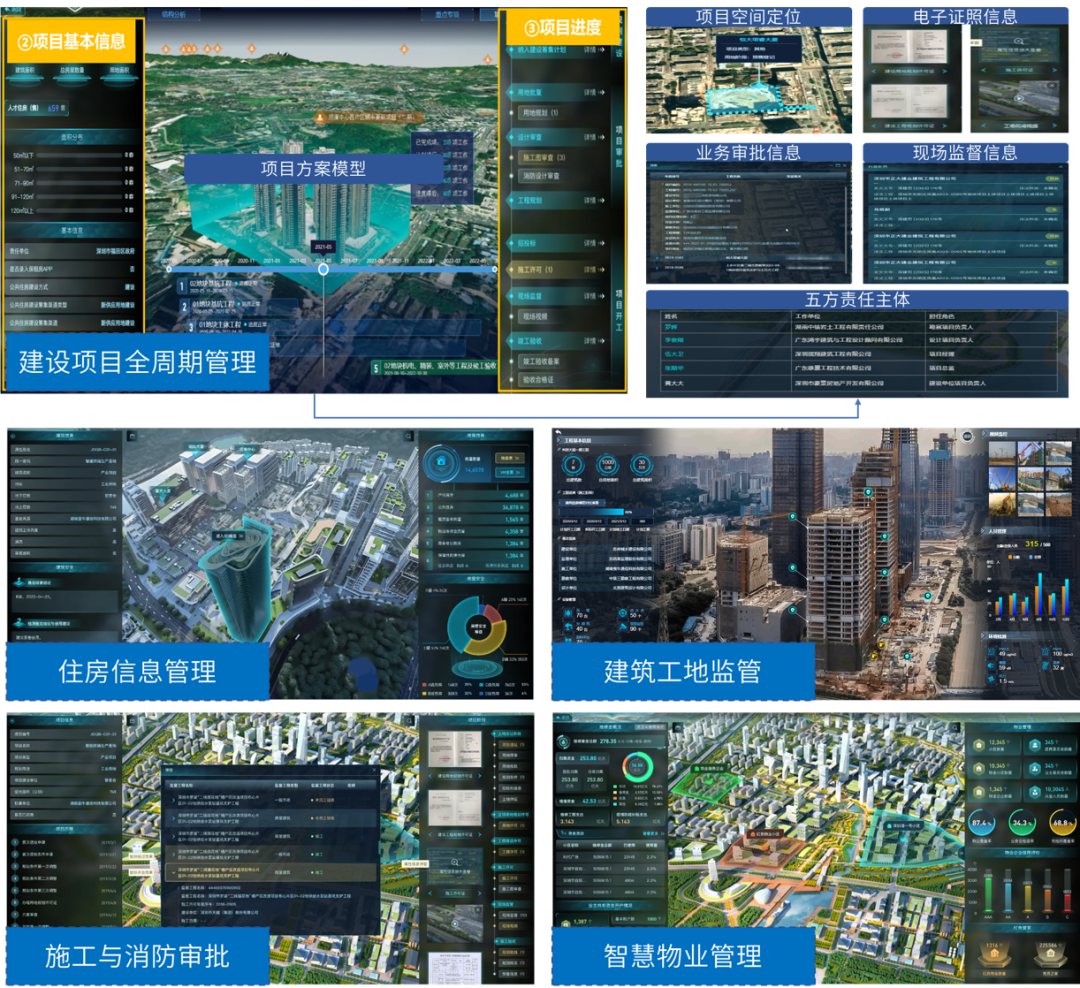Image resolution: width=1080 pixels, height=988 pixels.
Task: Click search icon above housing 3D map
Action: tap(409, 436)
